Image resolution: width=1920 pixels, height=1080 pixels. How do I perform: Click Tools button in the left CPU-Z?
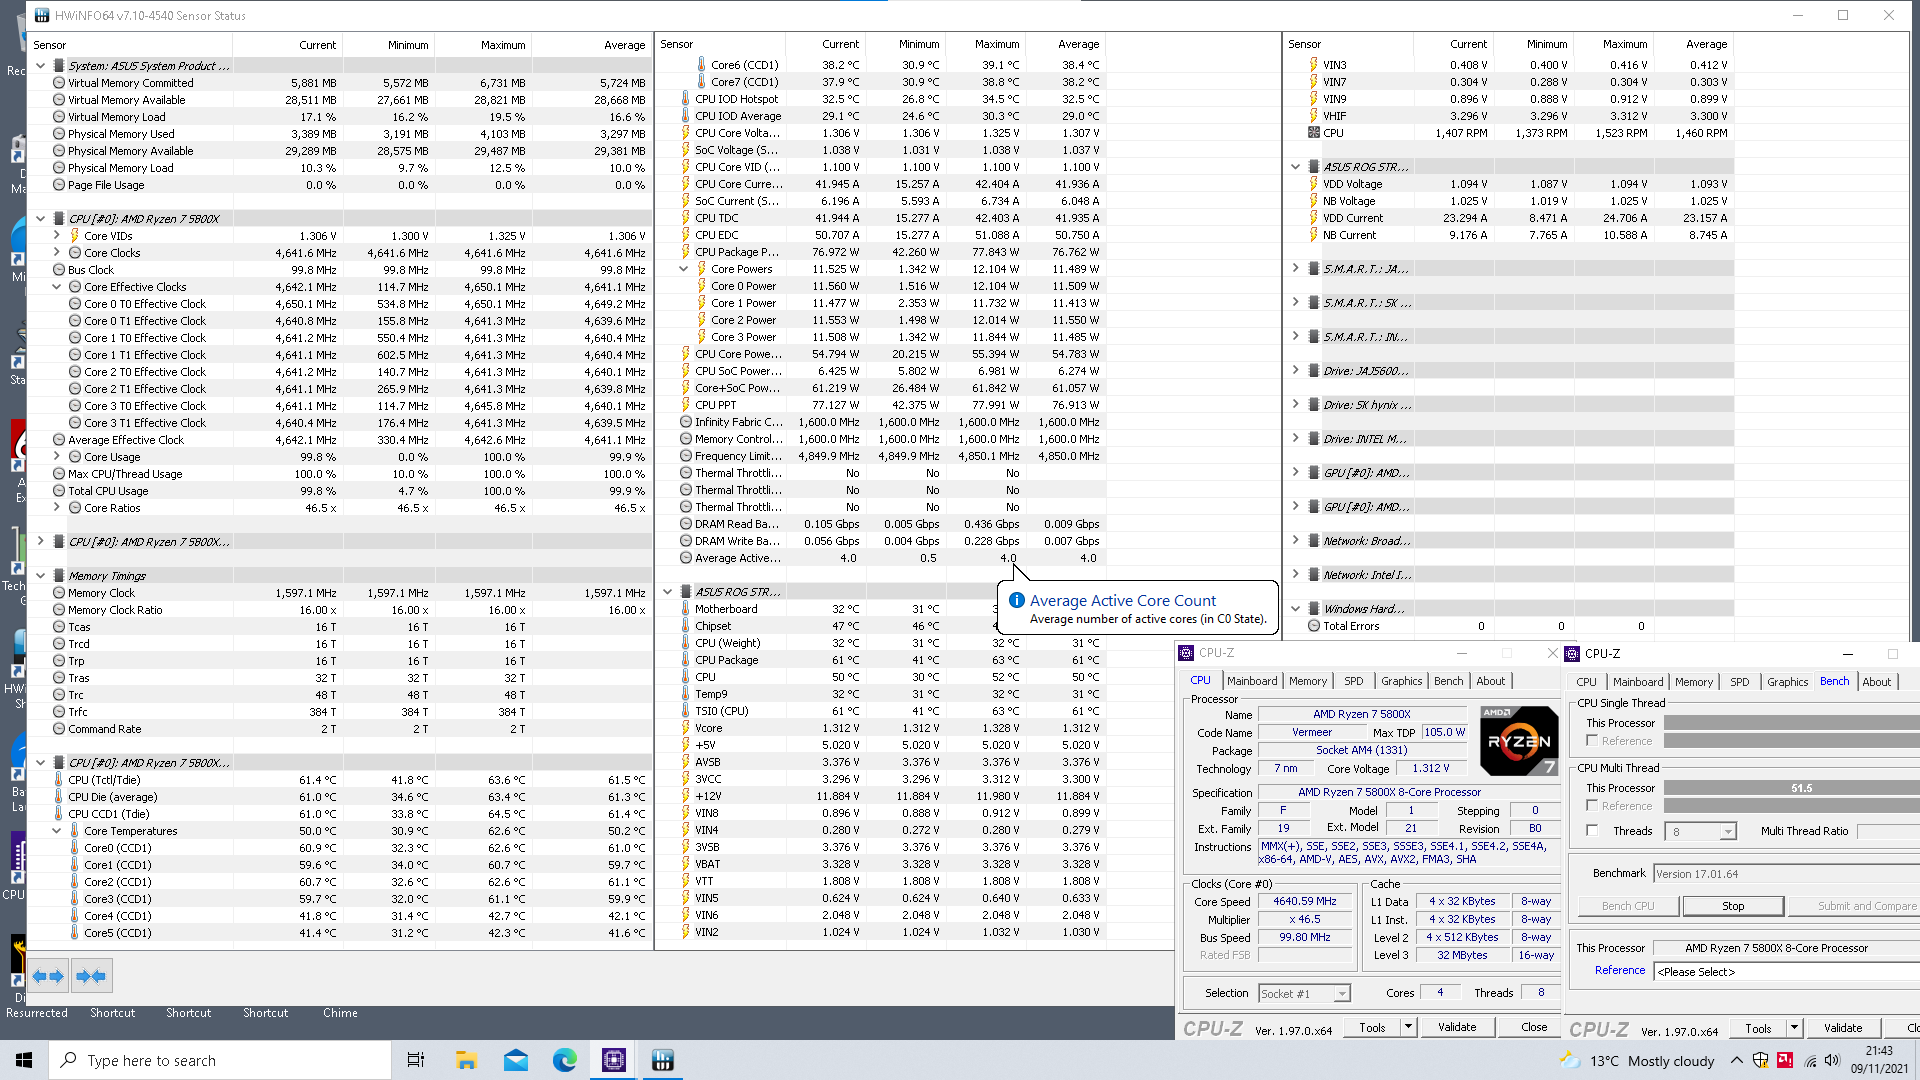[1372, 1027]
